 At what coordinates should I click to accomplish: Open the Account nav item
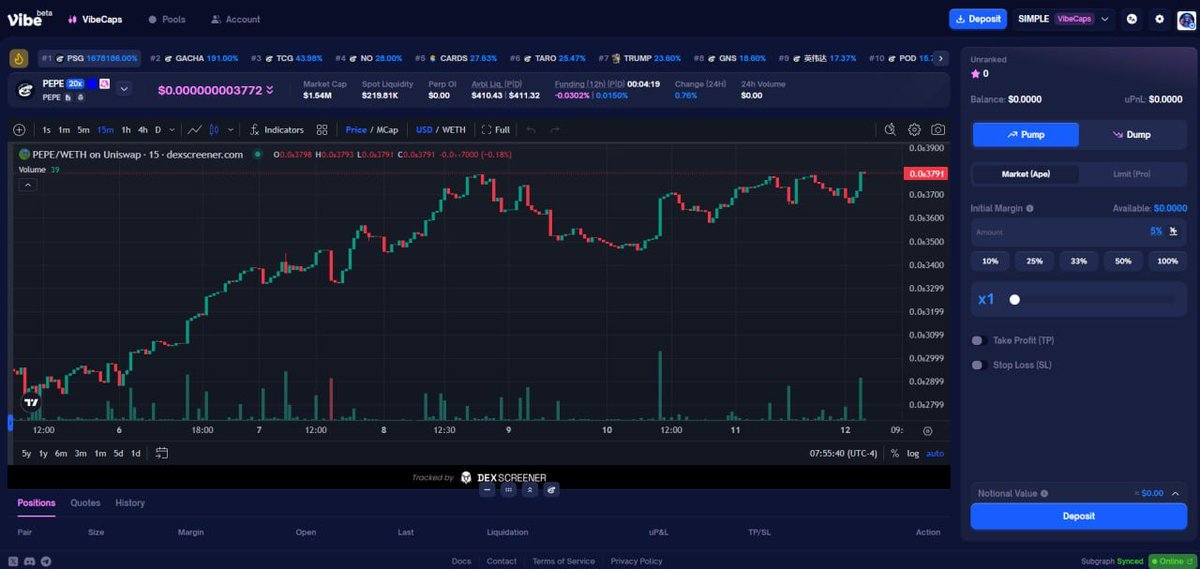[236, 19]
